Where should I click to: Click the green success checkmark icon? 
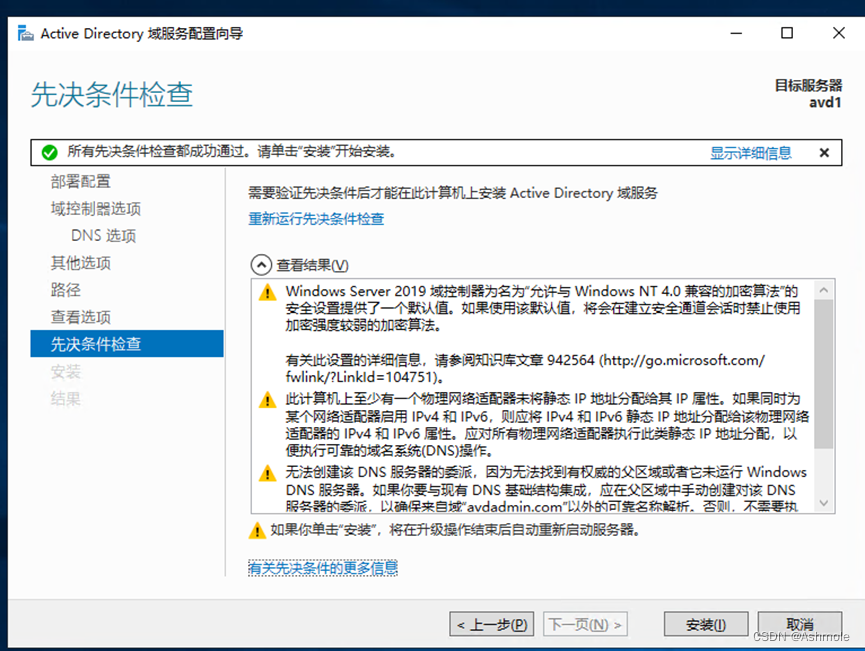point(50,152)
